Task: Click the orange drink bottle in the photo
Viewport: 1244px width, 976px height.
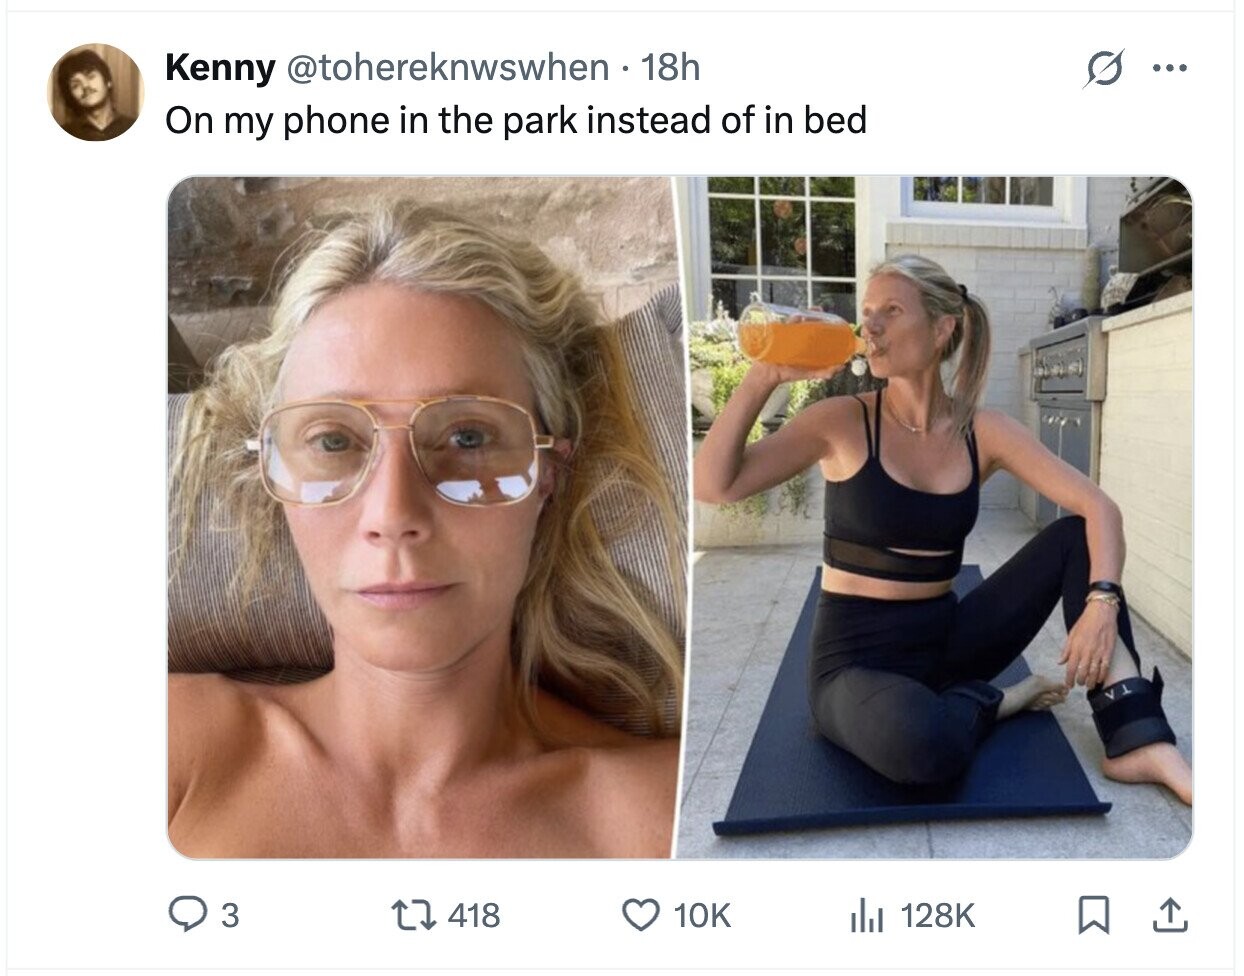Action: [x=801, y=337]
